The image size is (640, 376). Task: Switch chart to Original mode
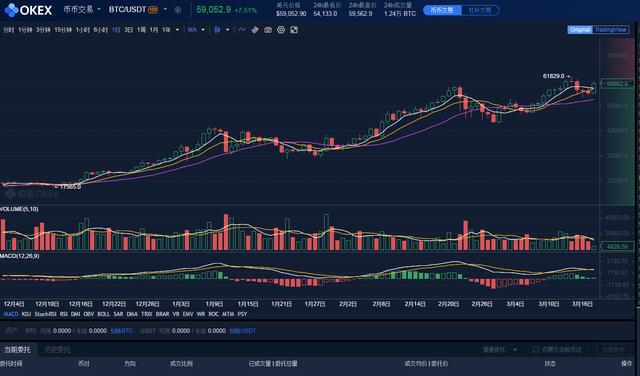580,30
